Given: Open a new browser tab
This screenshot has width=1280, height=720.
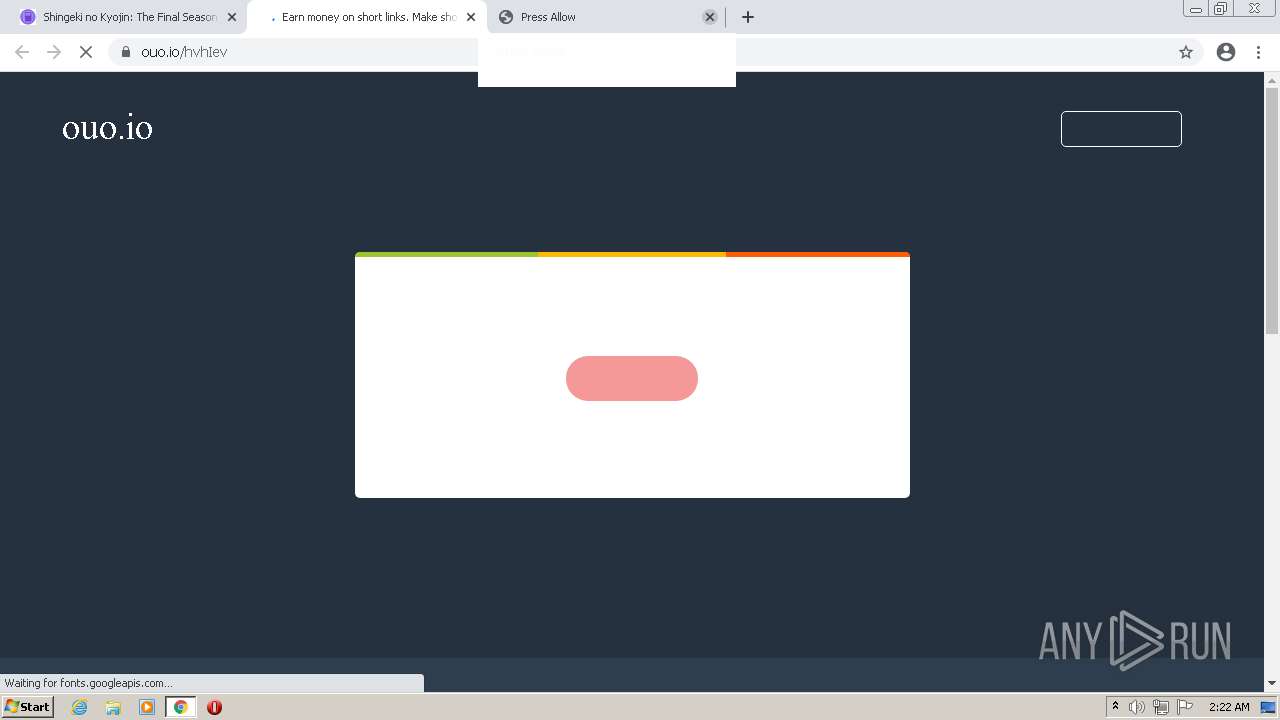Looking at the screenshot, I should coord(748,17).
